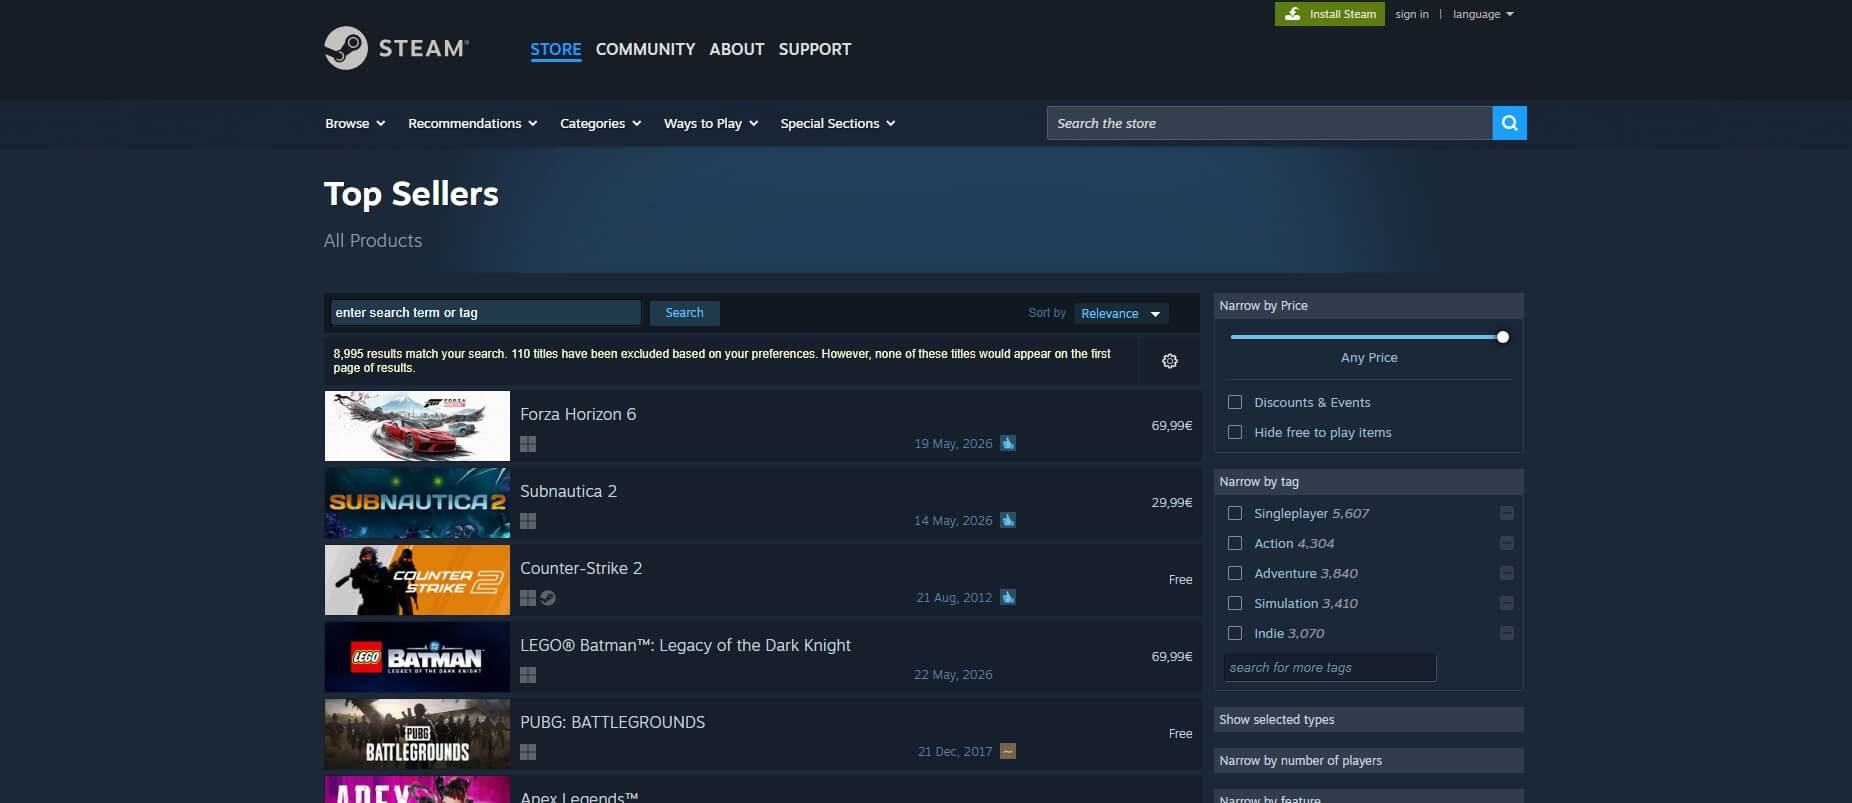Click the Steam logo
This screenshot has width=1852, height=803.
pyautogui.click(x=396, y=48)
